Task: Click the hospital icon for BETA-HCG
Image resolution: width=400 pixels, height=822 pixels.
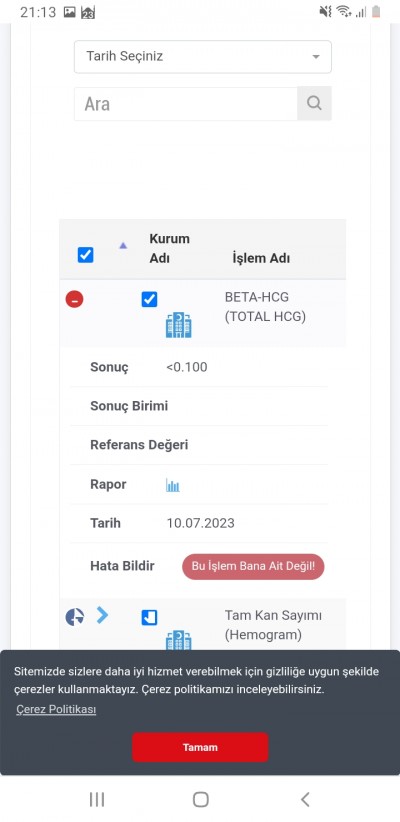Action: 178,325
